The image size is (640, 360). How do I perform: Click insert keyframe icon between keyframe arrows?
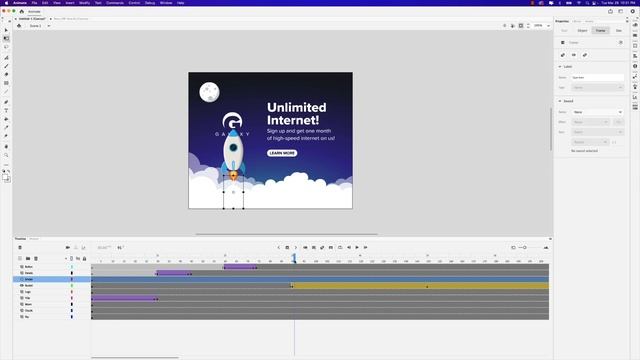tap(287, 247)
